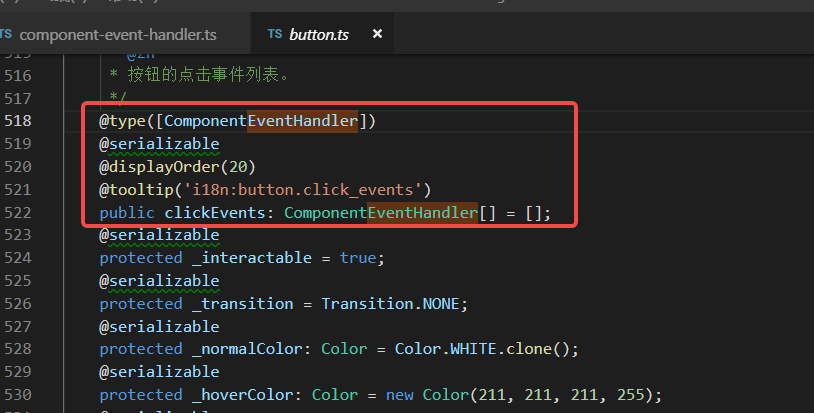The height and width of the screenshot is (413, 814).
Task: Close the button.ts tab
Action: pos(377,34)
